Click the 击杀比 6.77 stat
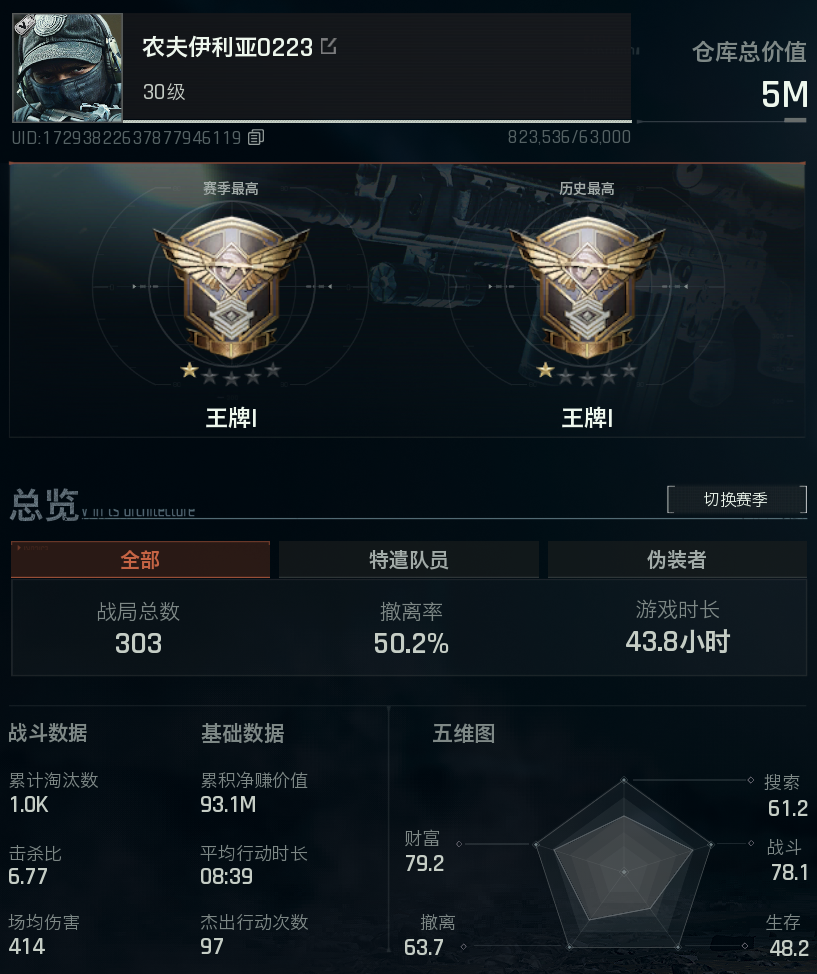The height and width of the screenshot is (974, 817). click(35, 865)
